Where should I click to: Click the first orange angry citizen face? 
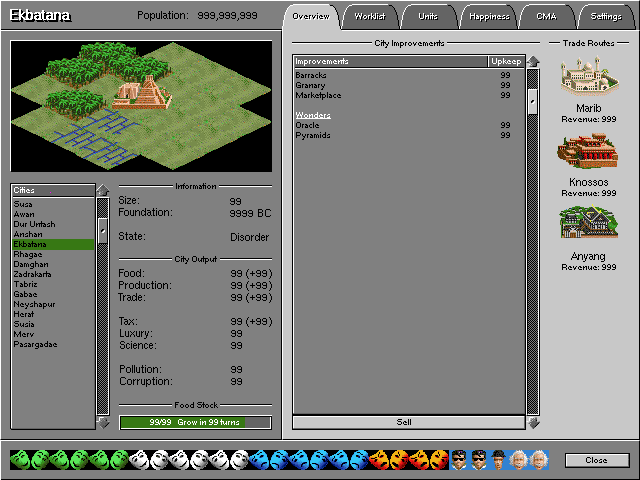[x=379, y=460]
